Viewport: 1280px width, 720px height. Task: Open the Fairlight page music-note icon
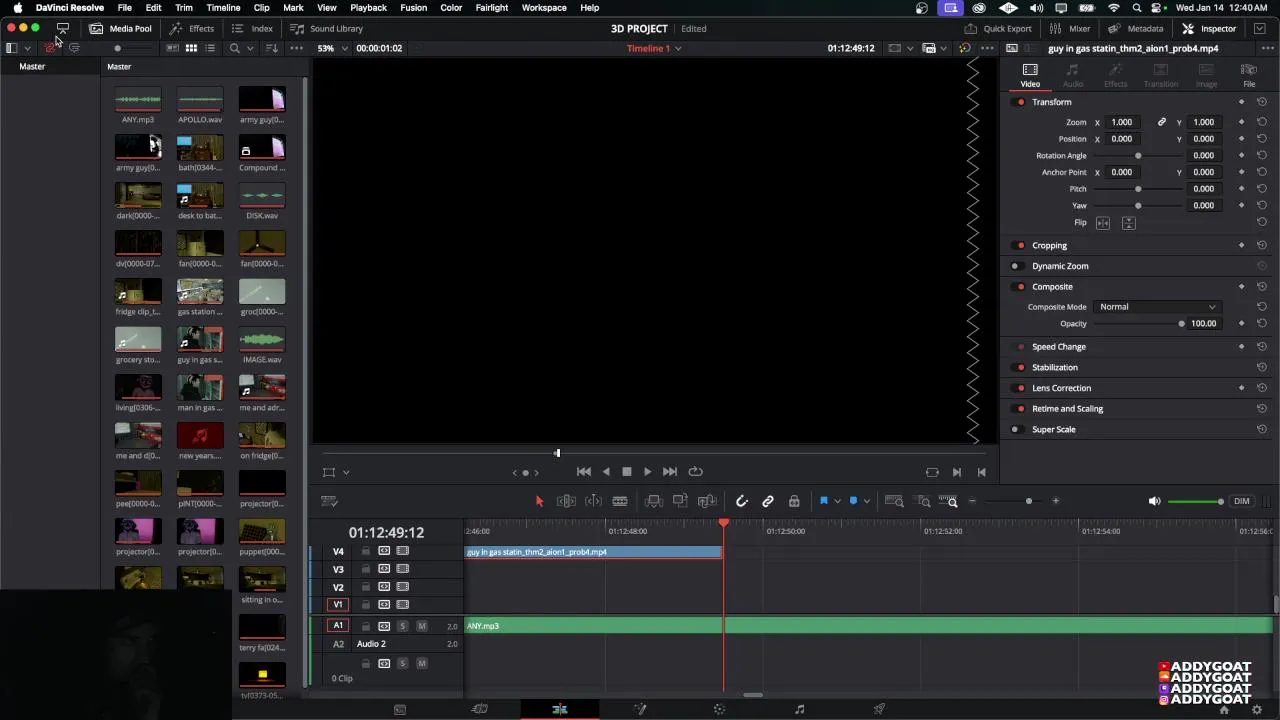click(x=799, y=709)
